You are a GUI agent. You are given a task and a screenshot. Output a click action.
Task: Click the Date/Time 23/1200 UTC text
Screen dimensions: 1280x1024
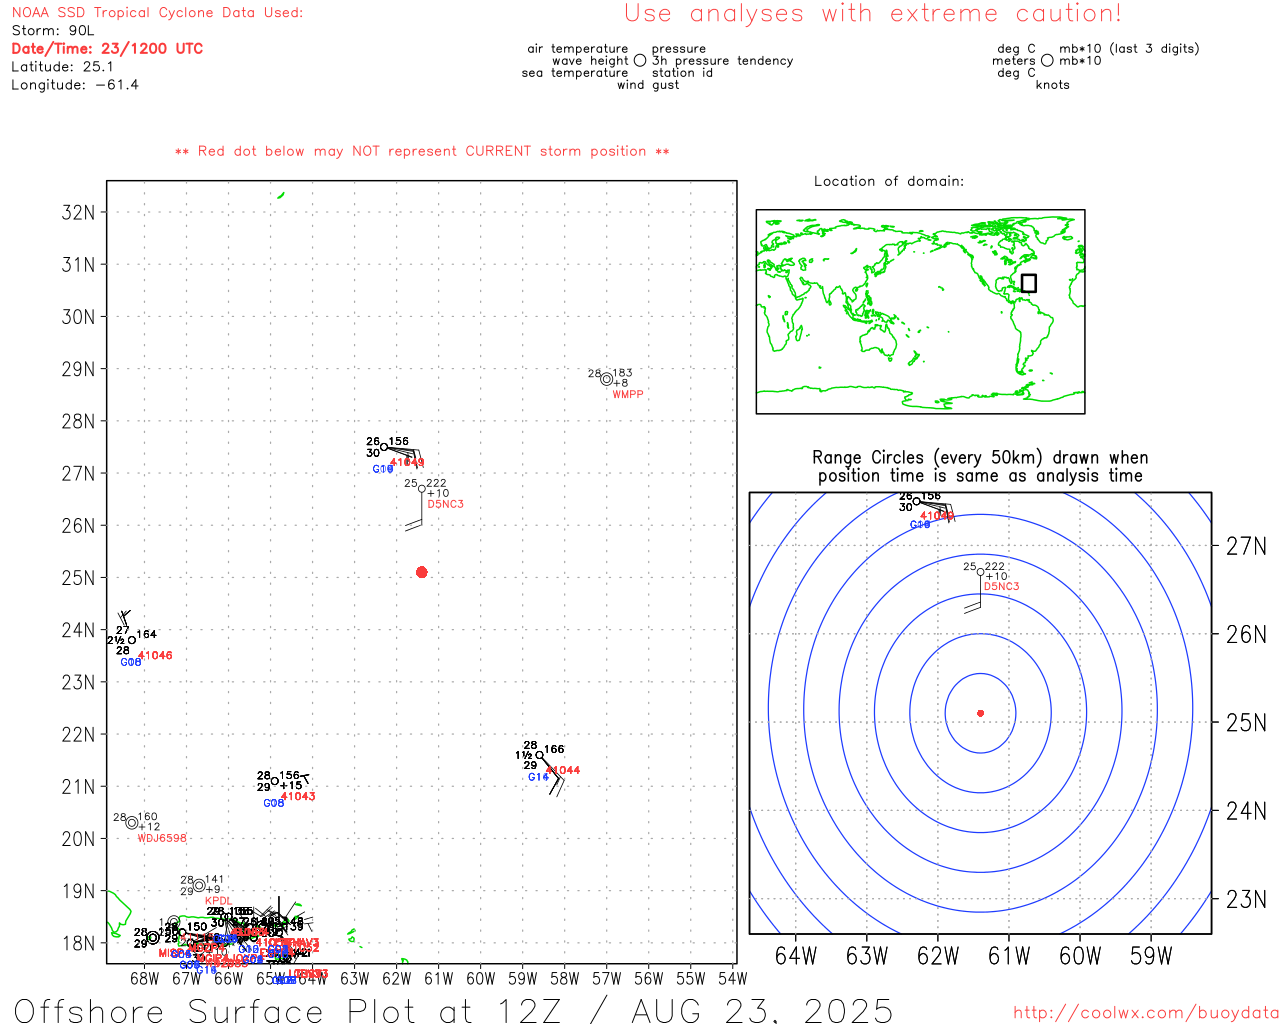tap(107, 48)
